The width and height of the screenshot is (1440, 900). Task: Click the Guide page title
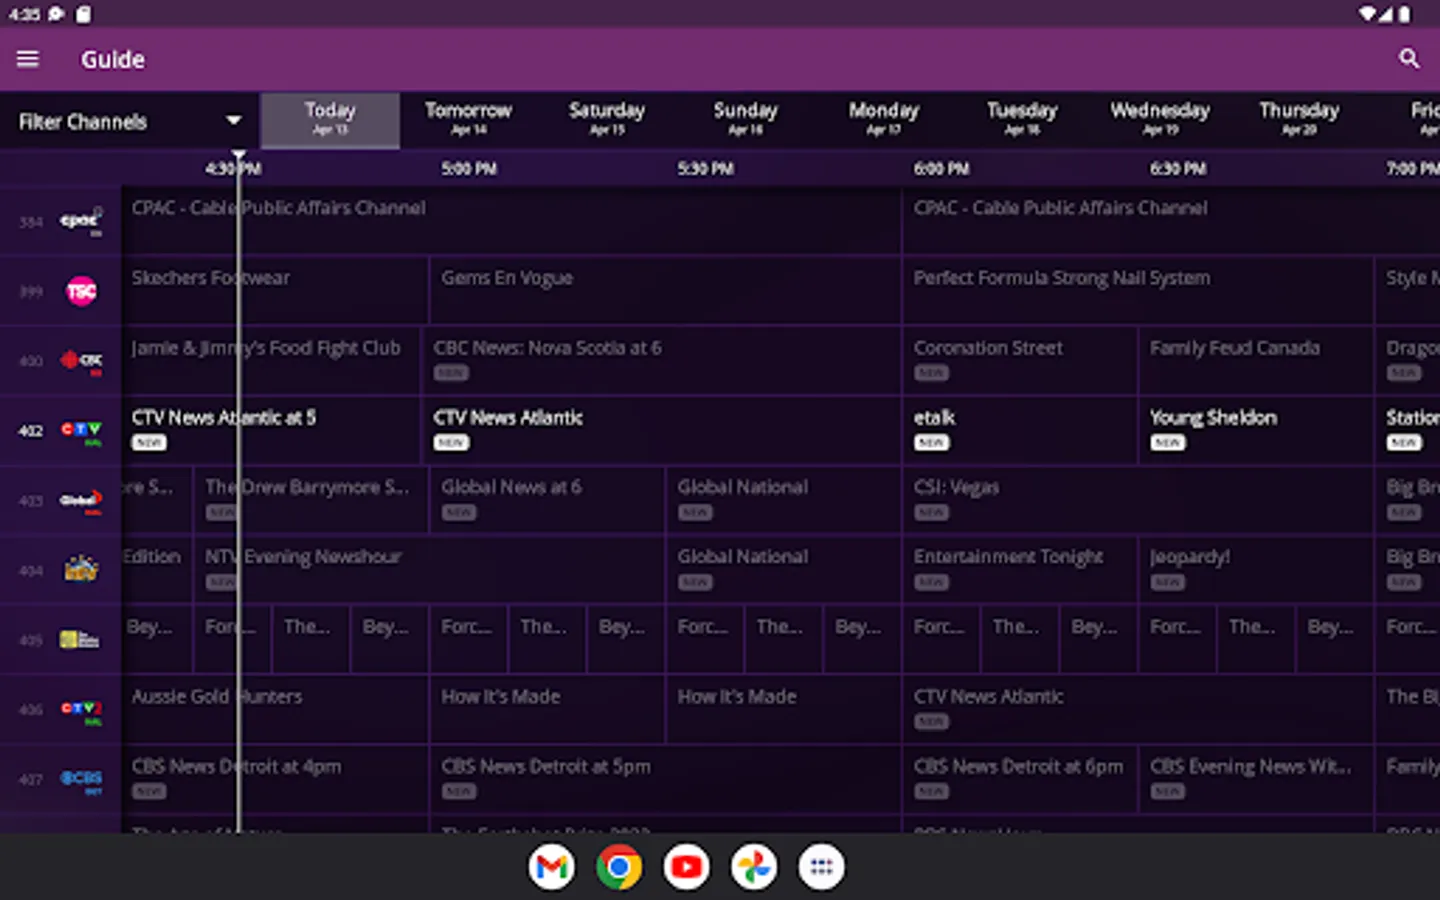[x=113, y=60]
